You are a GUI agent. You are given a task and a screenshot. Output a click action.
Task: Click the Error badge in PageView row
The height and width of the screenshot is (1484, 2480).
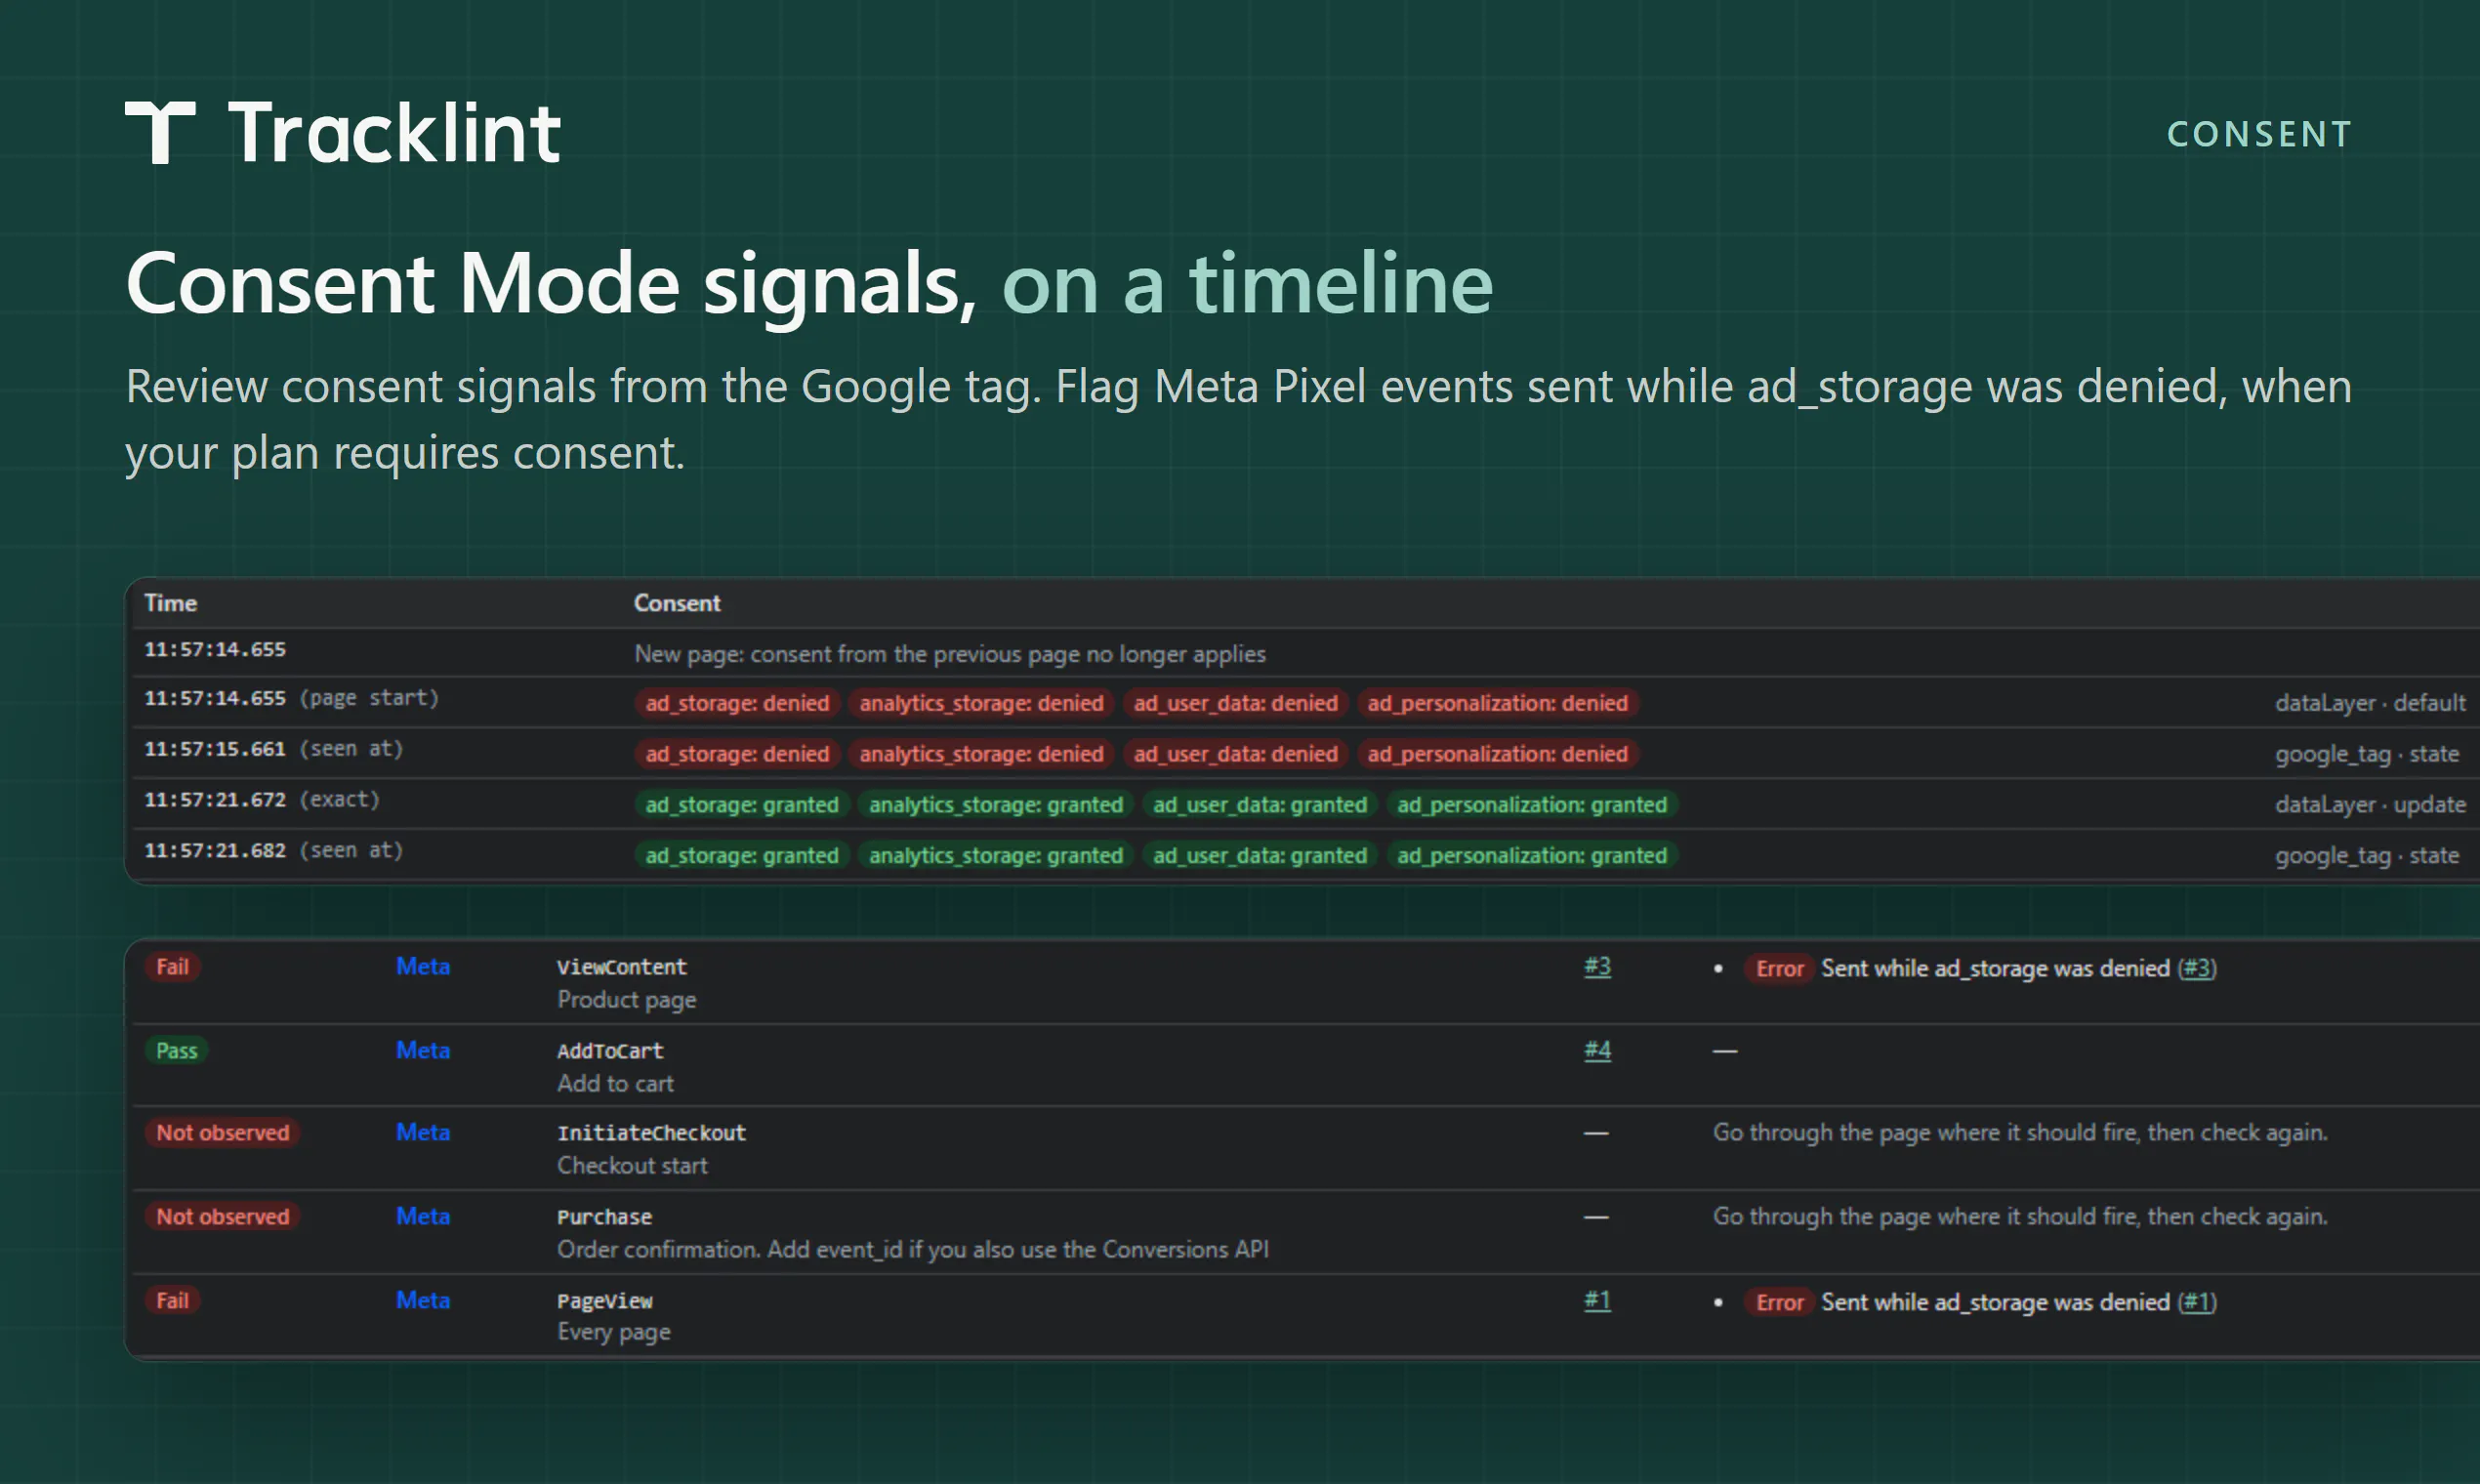(1779, 1303)
